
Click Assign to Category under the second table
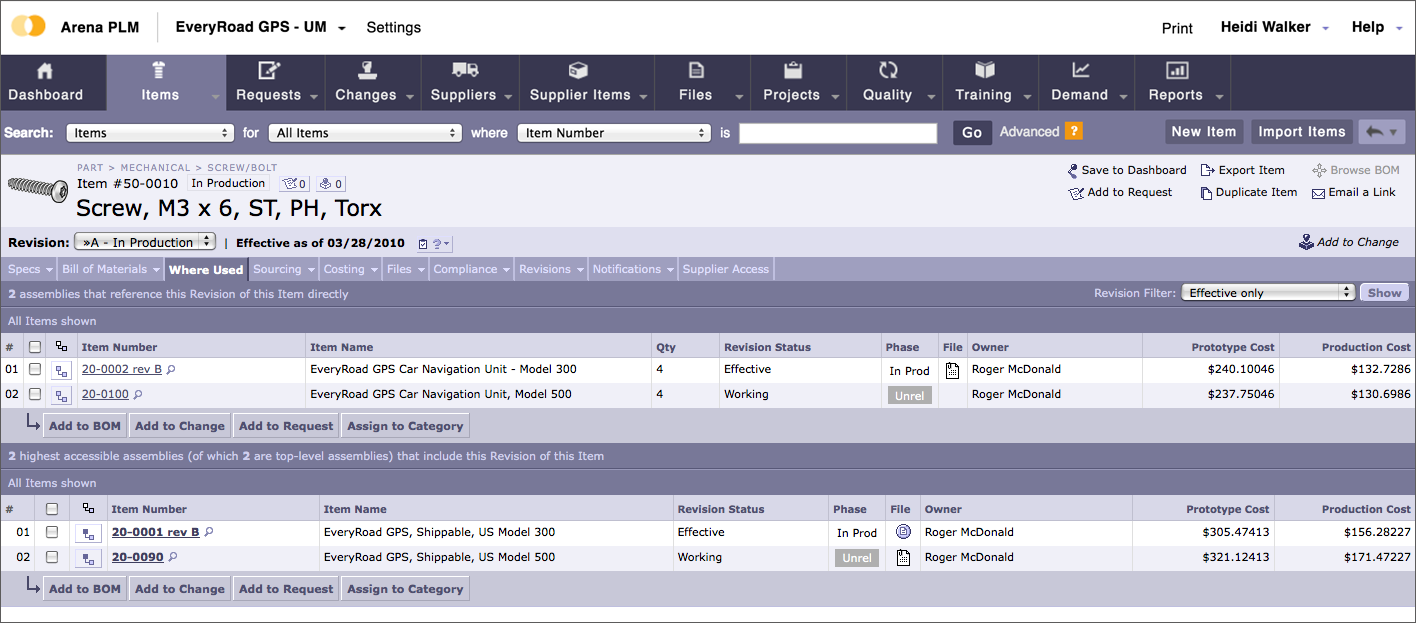[x=405, y=589]
